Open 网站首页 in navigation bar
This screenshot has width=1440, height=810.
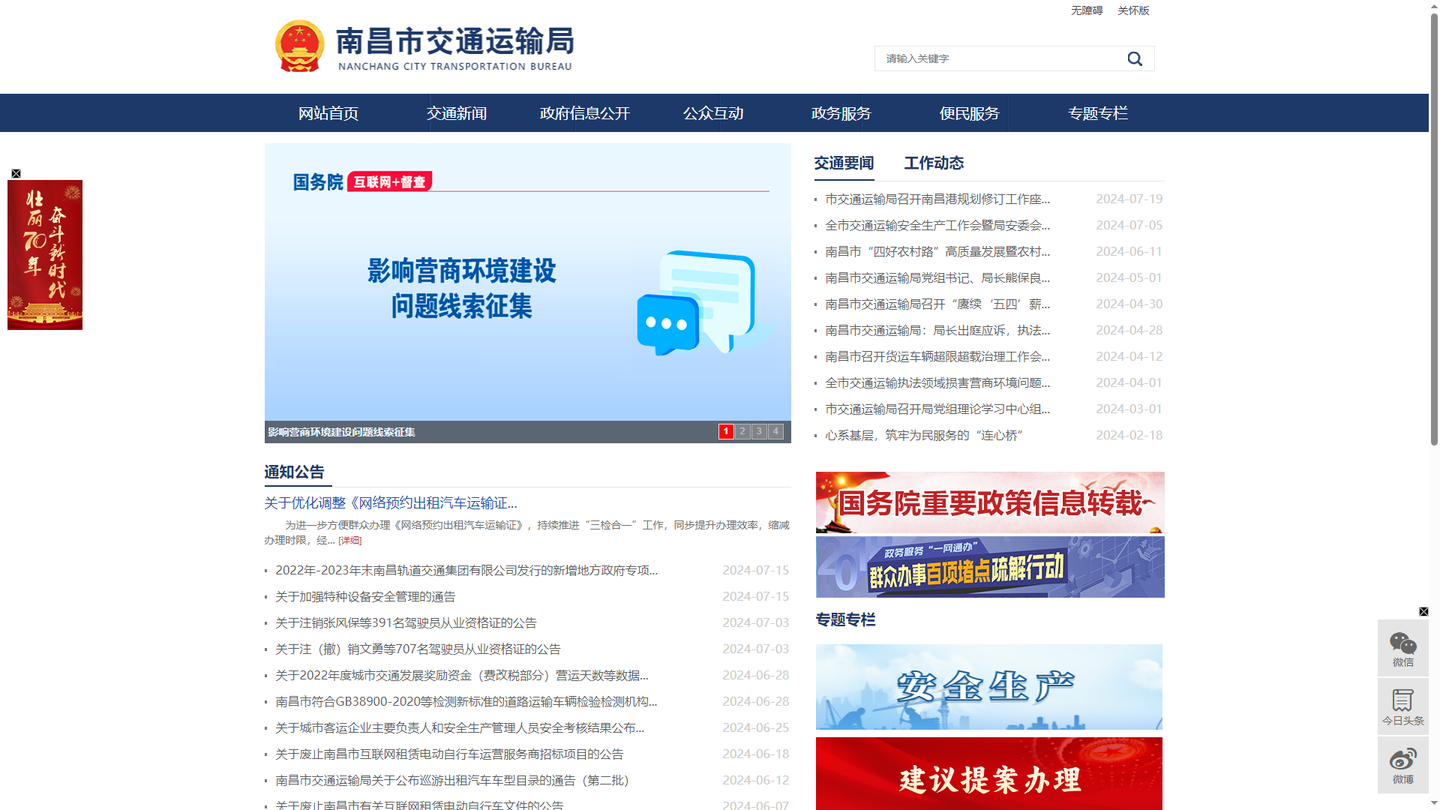point(328,113)
